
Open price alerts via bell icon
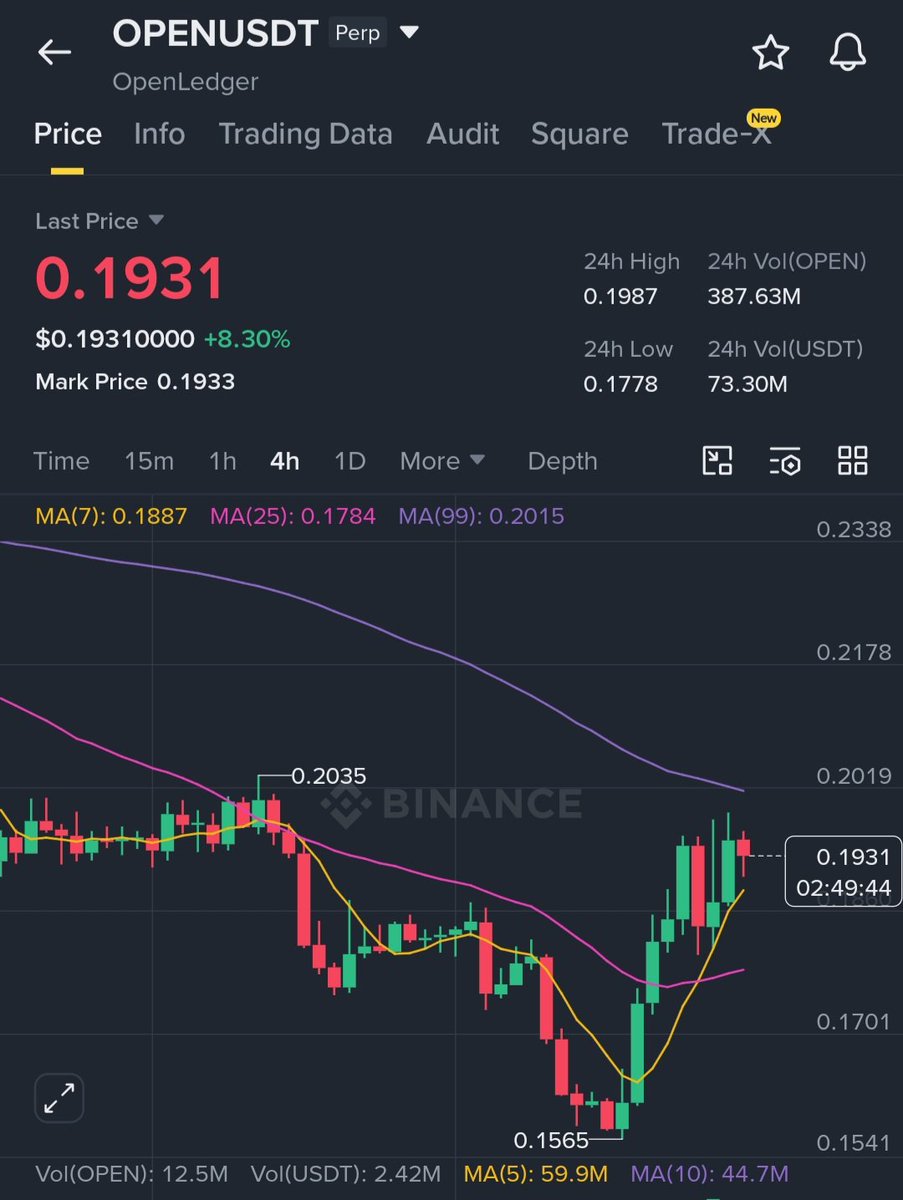tap(848, 52)
